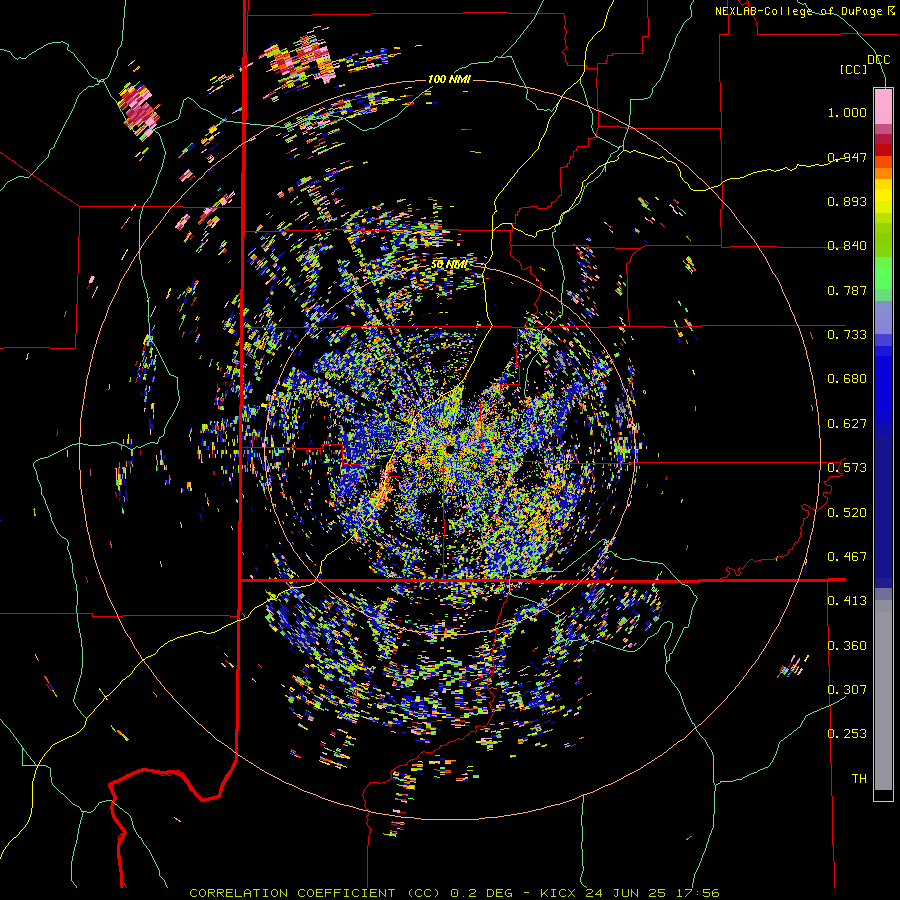The height and width of the screenshot is (900, 900).
Task: Select the 0.893 legend value
Action: click(847, 201)
